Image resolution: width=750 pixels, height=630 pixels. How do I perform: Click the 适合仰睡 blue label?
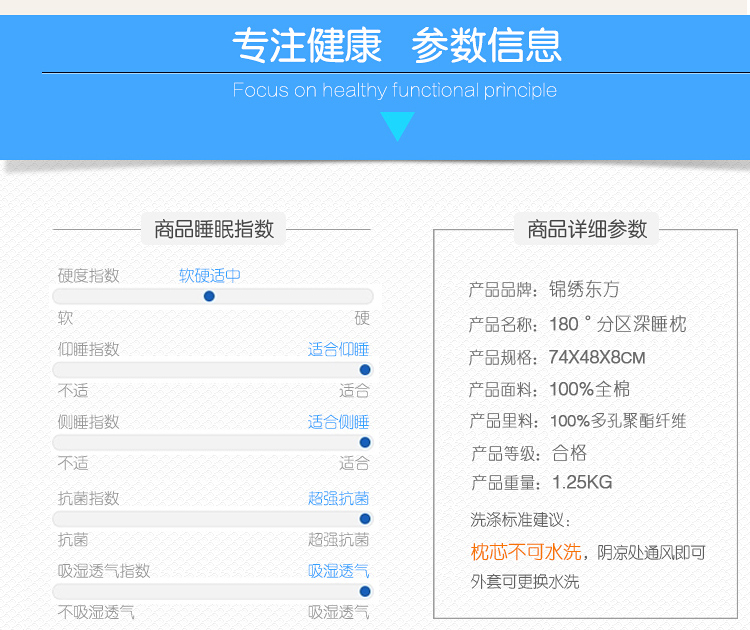click(x=338, y=349)
